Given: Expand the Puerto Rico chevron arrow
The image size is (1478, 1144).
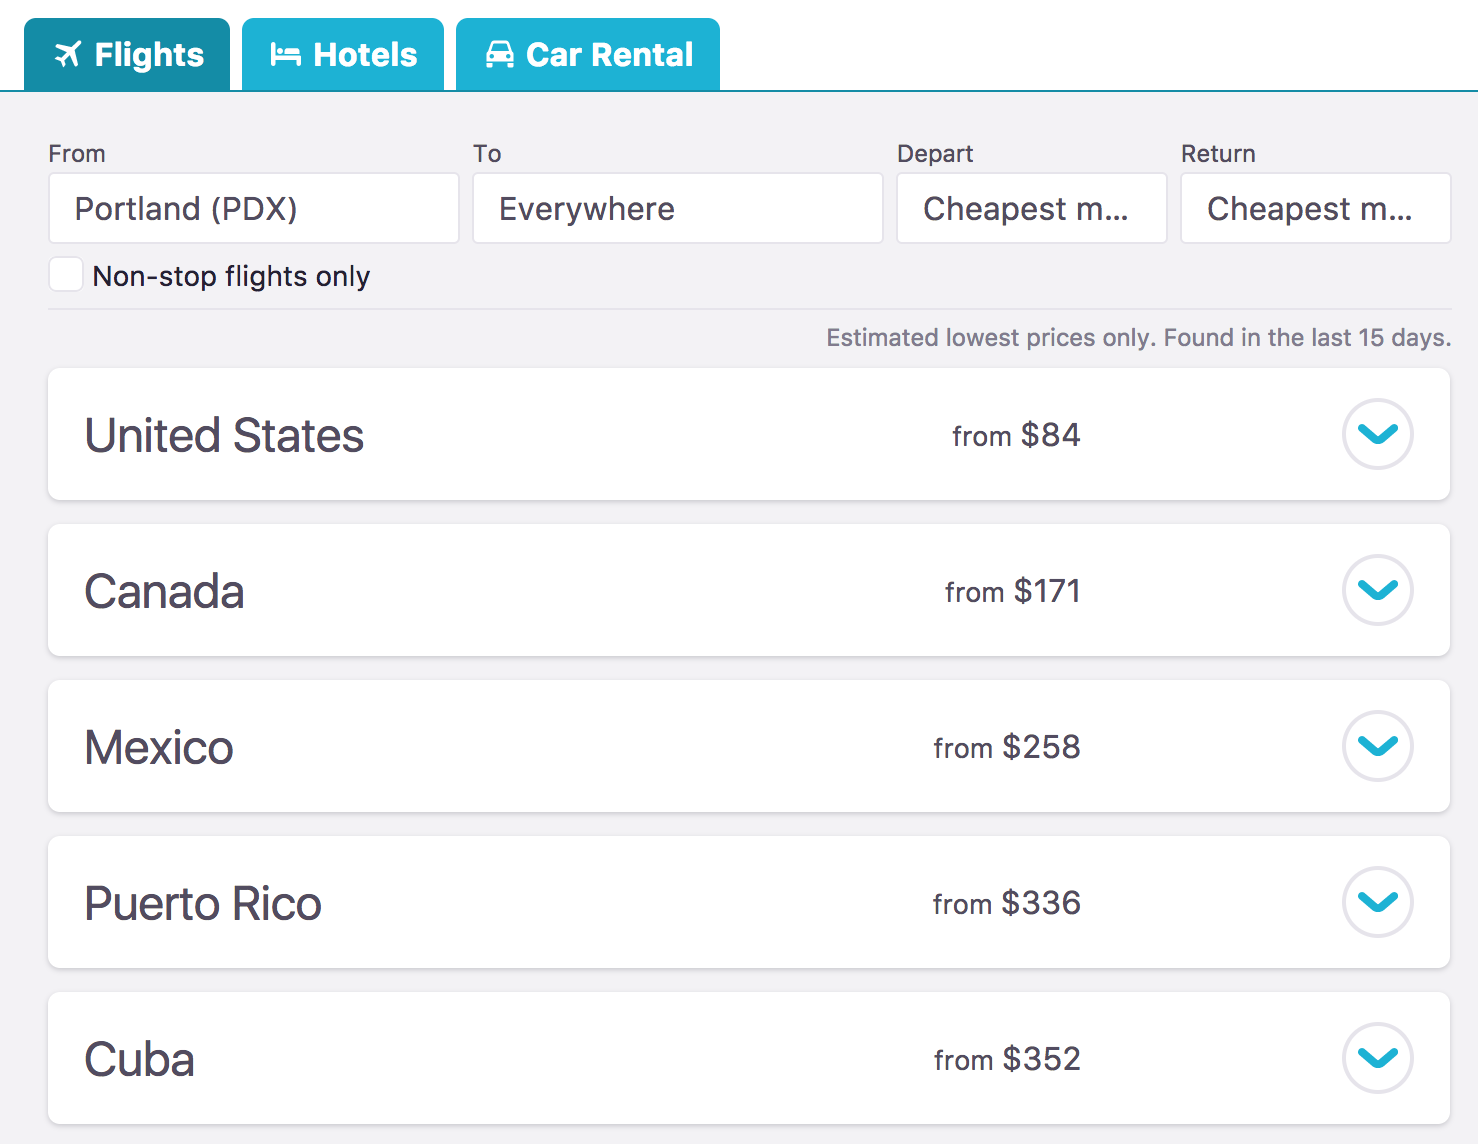Looking at the screenshot, I should [x=1377, y=902].
